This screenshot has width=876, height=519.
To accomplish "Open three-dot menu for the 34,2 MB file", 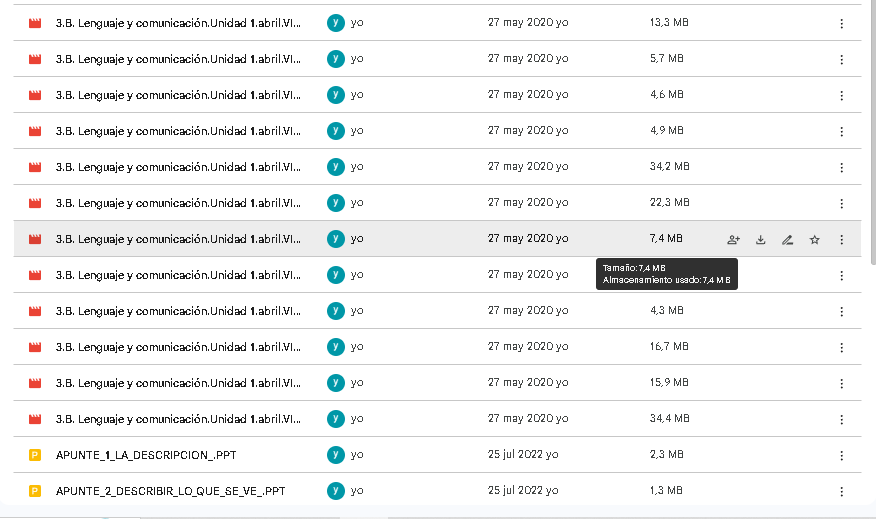I will pyautogui.click(x=841, y=168).
